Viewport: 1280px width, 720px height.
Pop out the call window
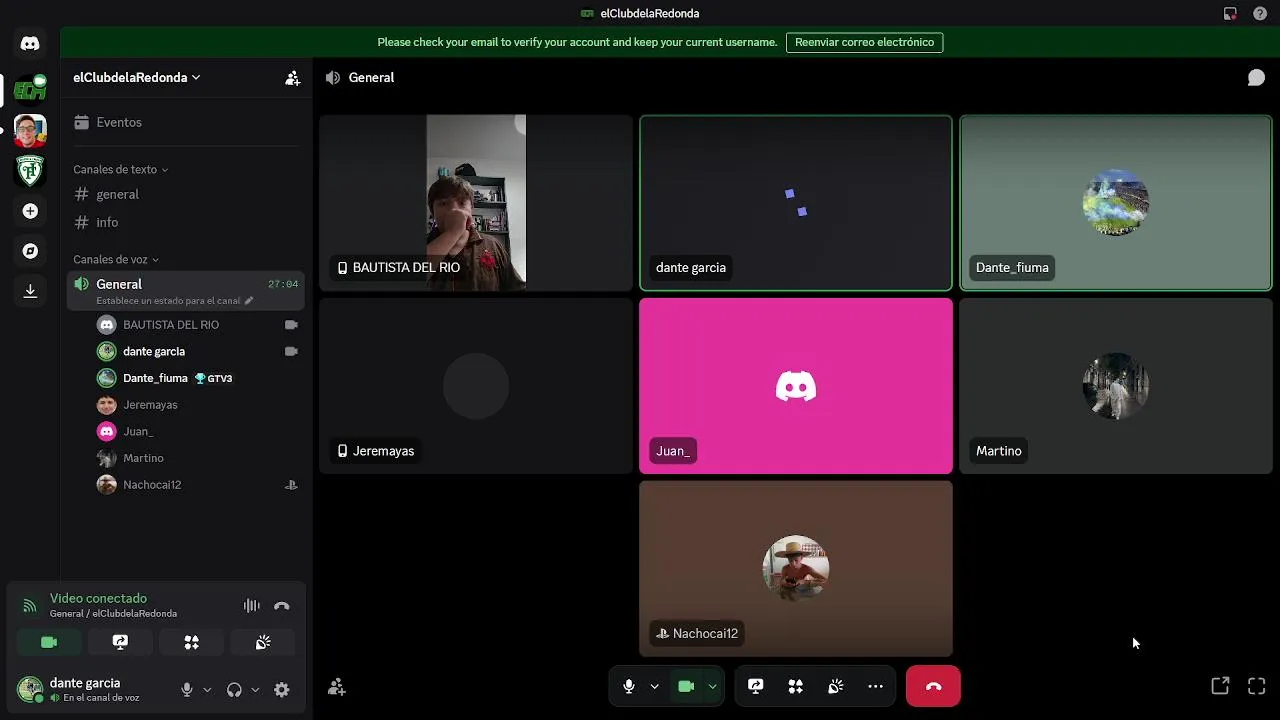1220,686
